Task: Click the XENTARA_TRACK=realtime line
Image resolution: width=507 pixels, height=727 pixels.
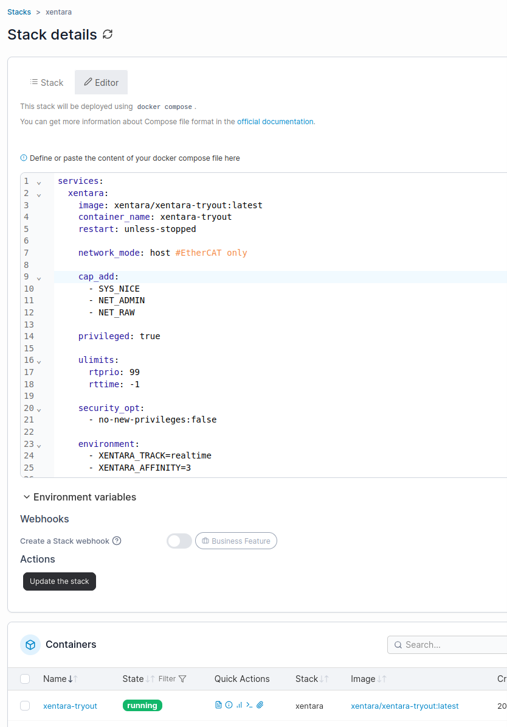Action: point(150,455)
